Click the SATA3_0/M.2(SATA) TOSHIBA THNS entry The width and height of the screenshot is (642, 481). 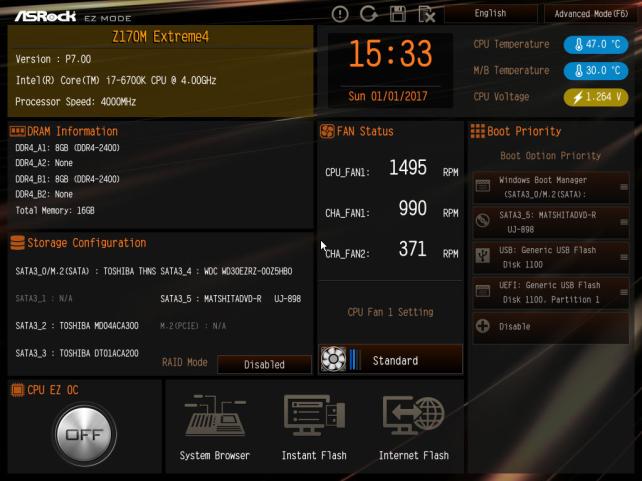click(x=86, y=271)
